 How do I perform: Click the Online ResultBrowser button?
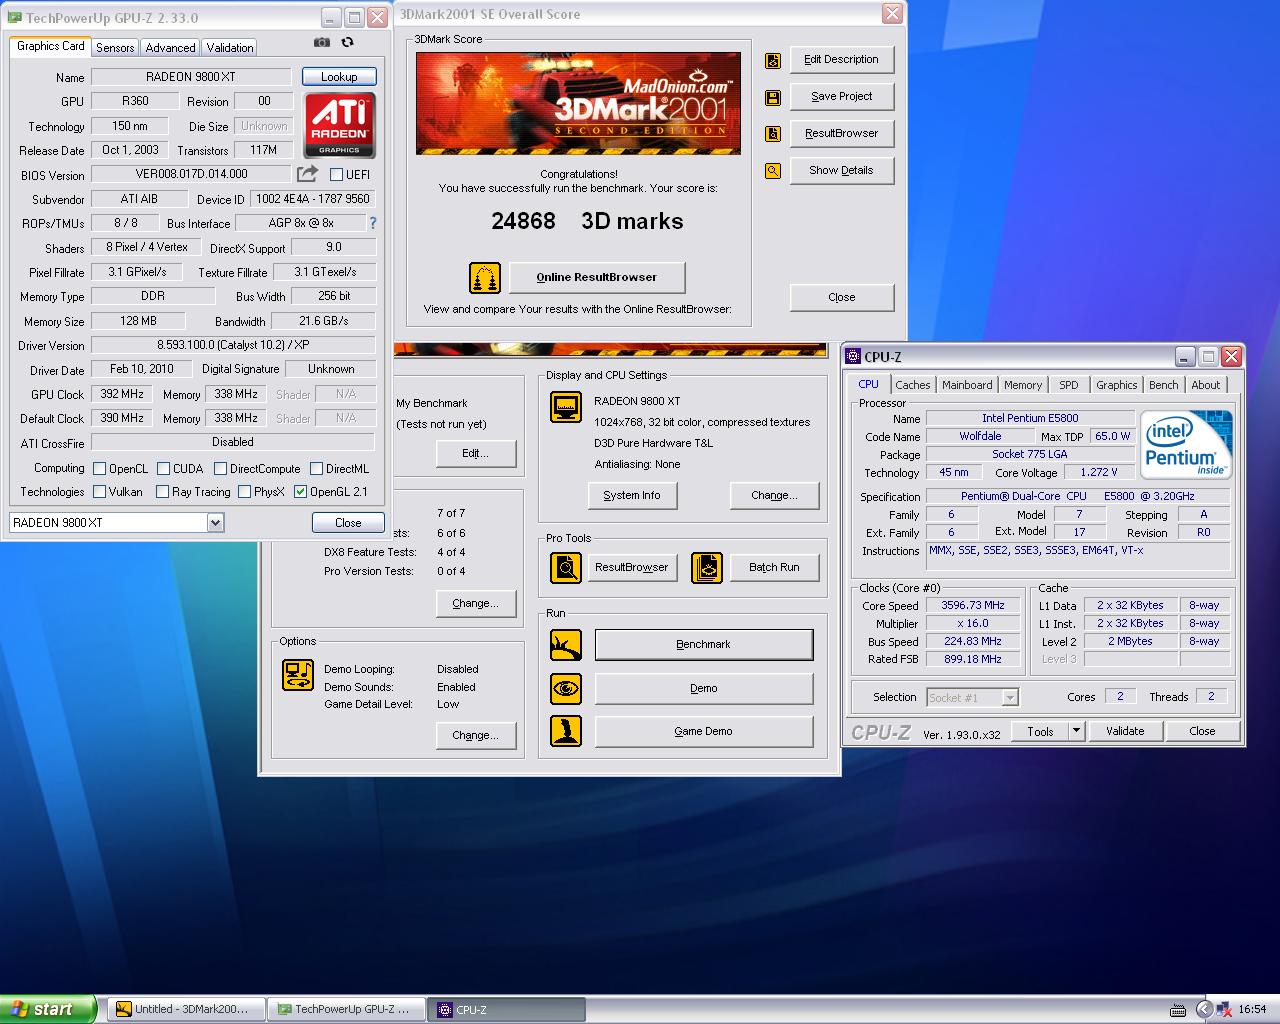(597, 277)
